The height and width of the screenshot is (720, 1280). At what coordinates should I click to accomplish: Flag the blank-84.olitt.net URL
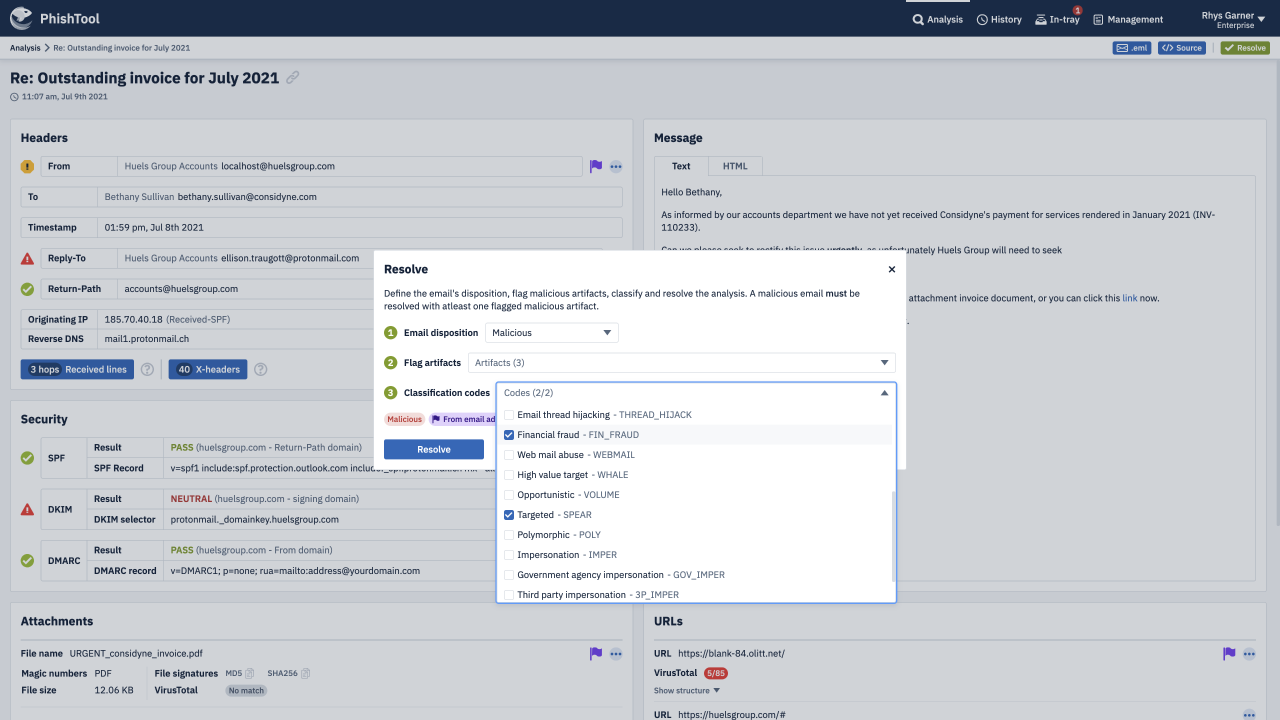pos(1229,654)
